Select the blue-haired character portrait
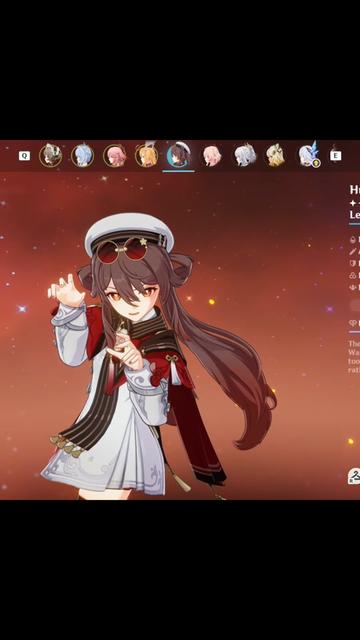360x640 pixels. [82, 156]
